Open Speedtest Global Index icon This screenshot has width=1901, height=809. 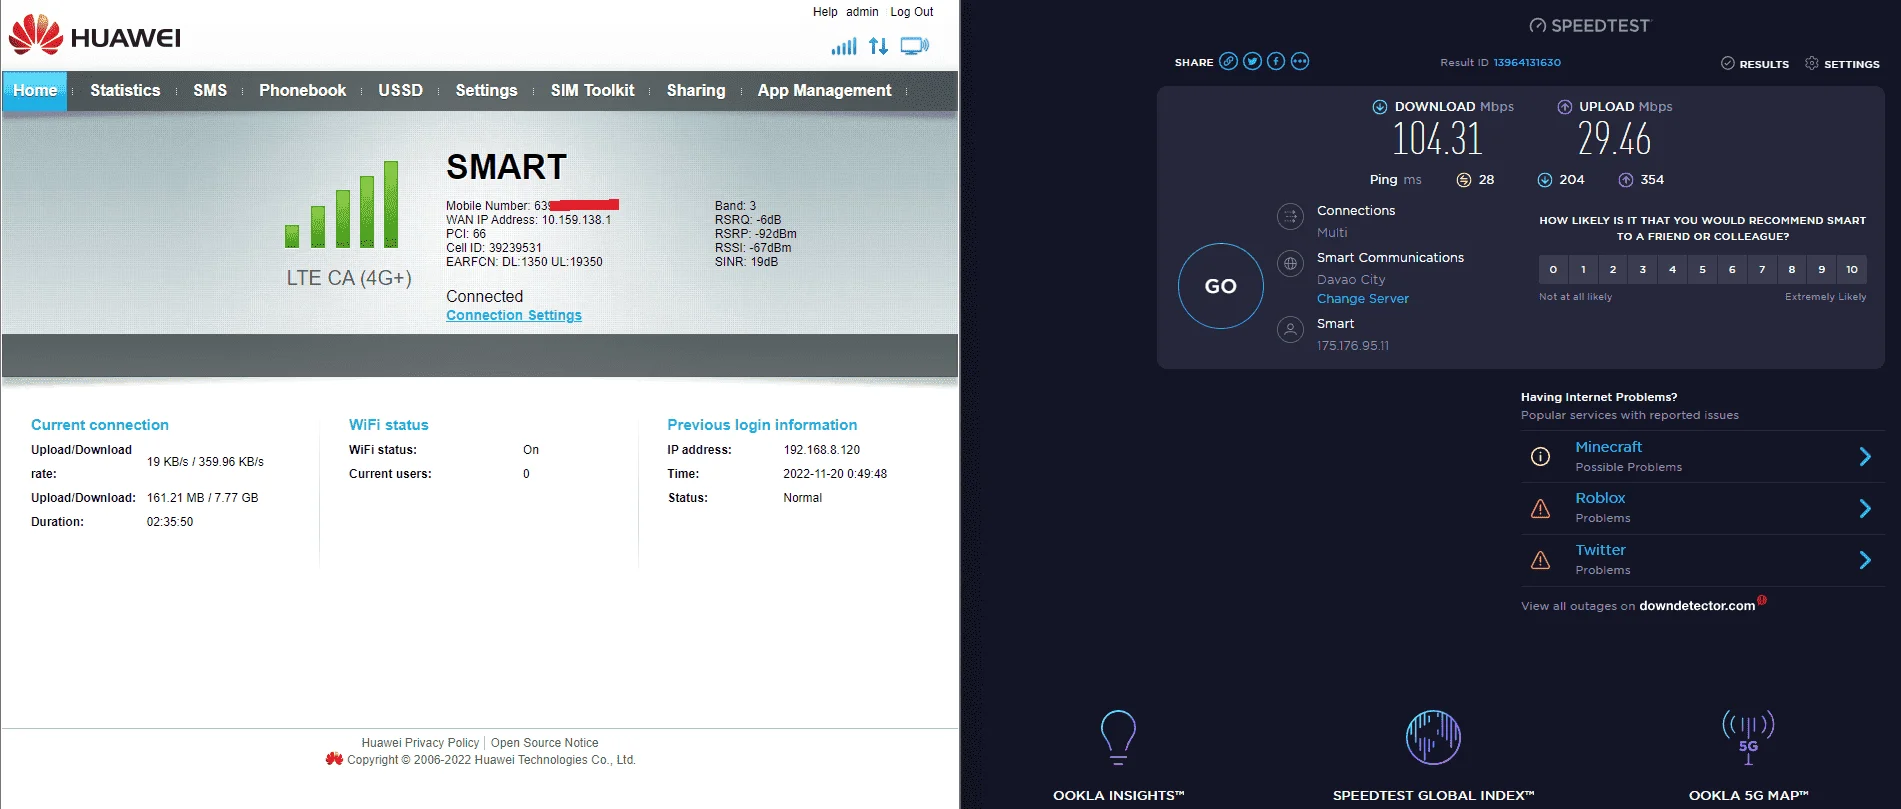tap(1433, 737)
